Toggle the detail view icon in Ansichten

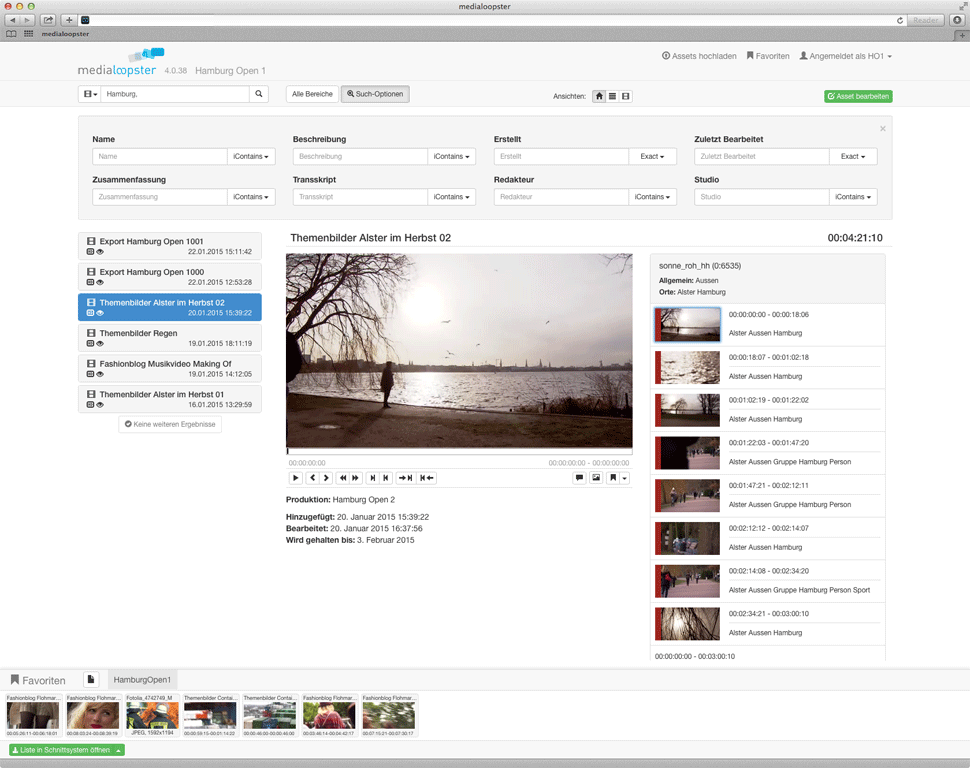pos(624,96)
